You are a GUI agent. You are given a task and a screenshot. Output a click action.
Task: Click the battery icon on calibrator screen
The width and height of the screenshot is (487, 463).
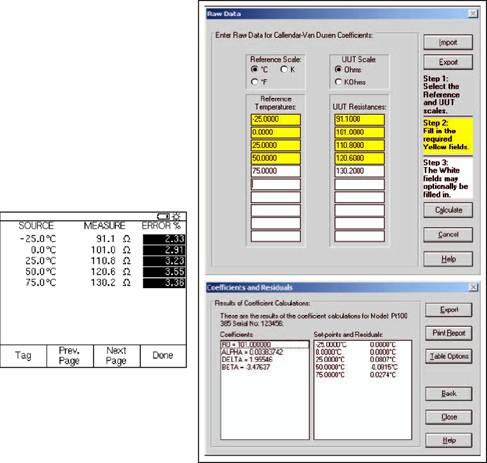point(163,217)
